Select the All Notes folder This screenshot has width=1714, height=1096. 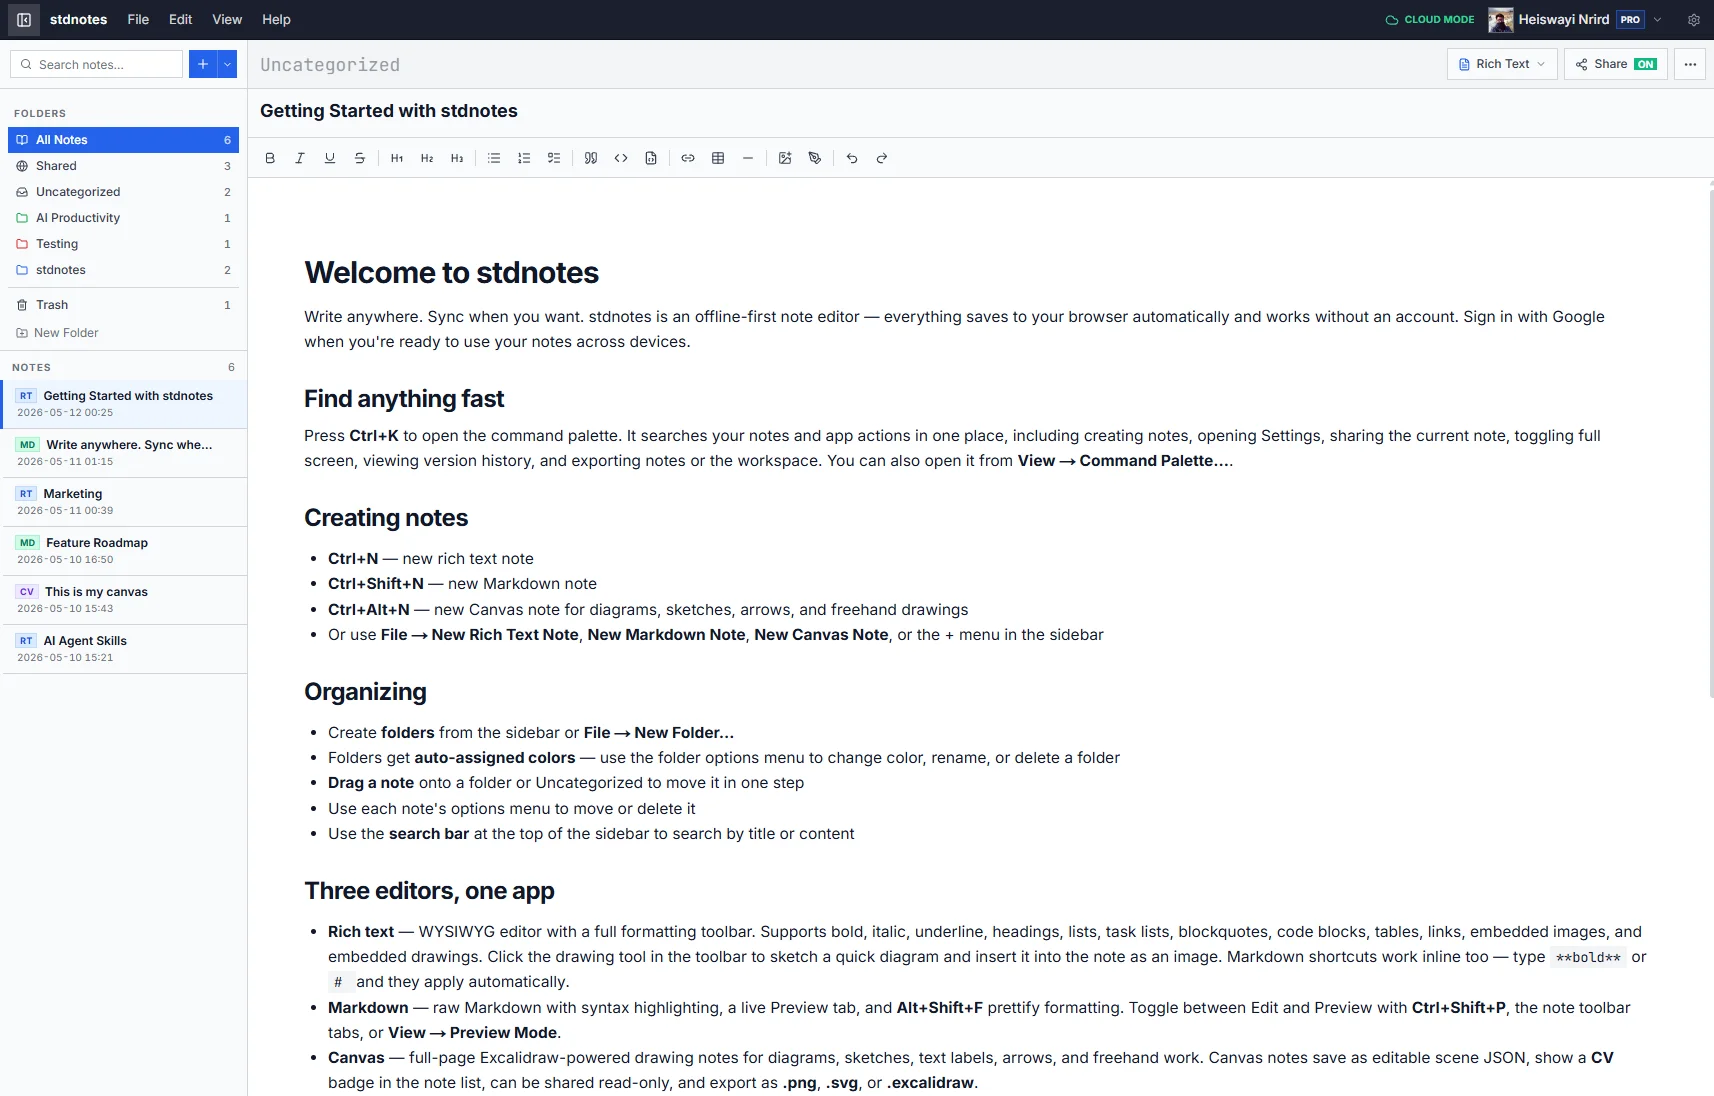point(124,140)
